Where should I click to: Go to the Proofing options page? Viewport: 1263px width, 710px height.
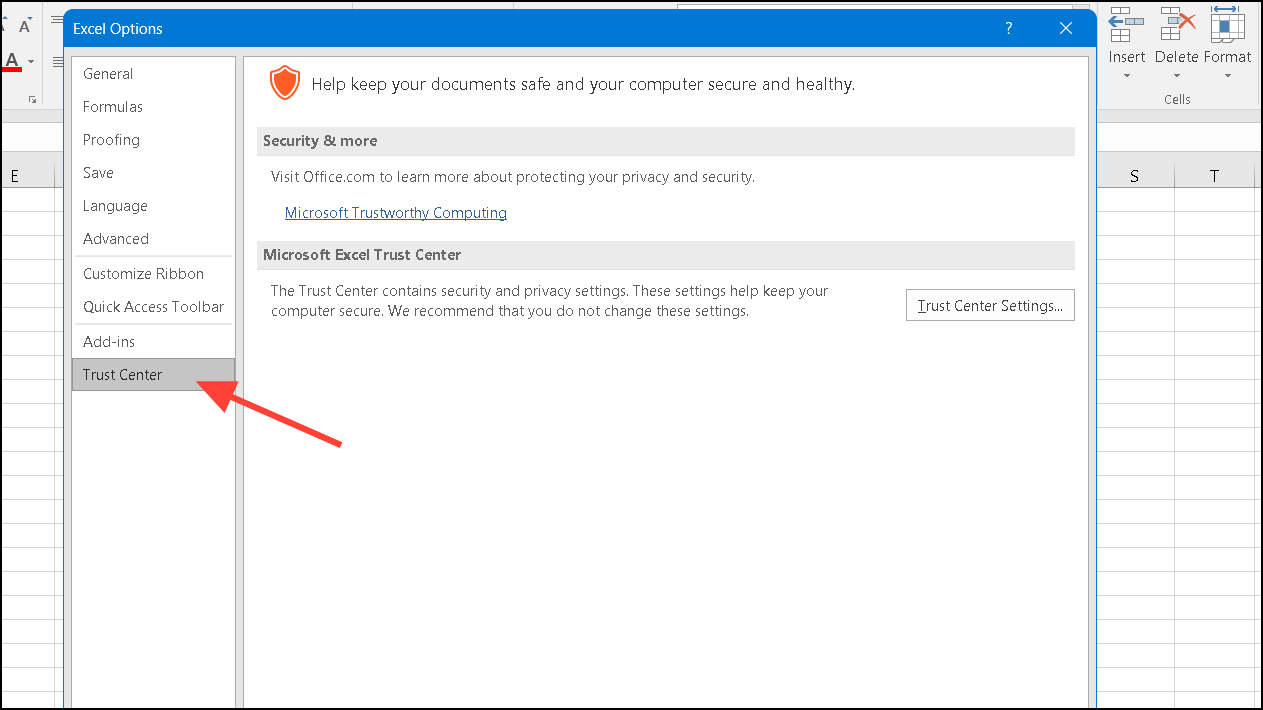click(x=111, y=140)
